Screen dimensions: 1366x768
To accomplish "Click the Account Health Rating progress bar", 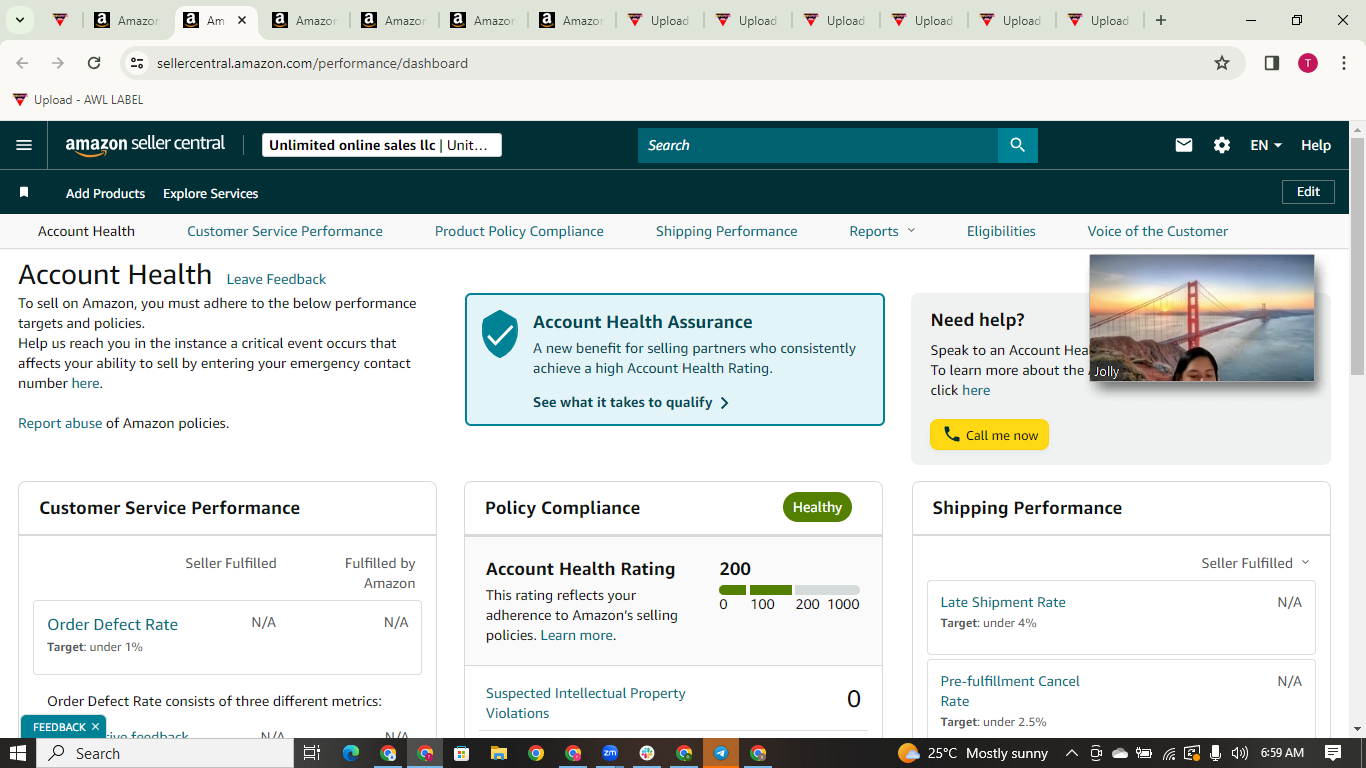I will (789, 590).
